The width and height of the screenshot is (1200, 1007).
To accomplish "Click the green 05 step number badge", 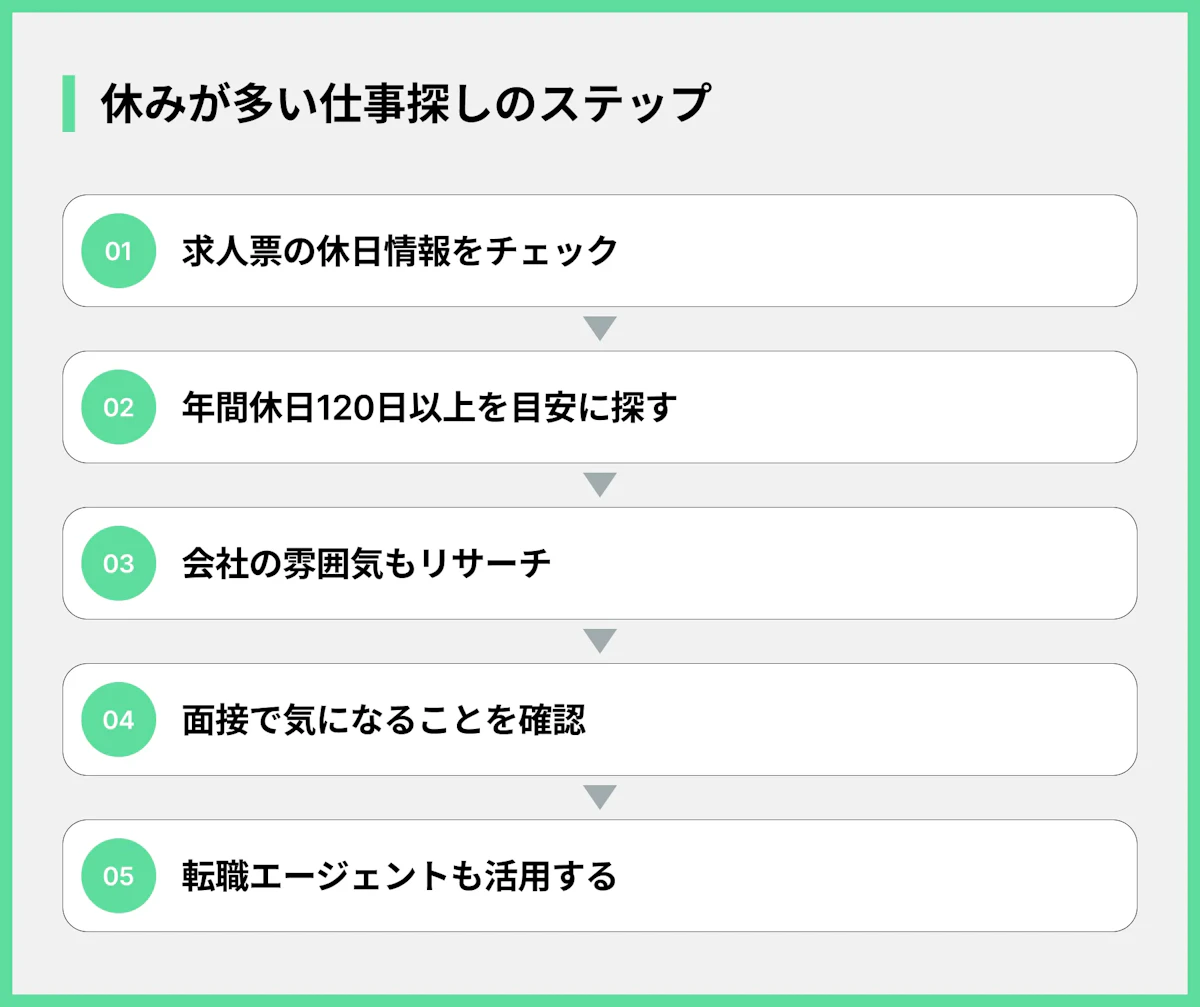I will (118, 876).
